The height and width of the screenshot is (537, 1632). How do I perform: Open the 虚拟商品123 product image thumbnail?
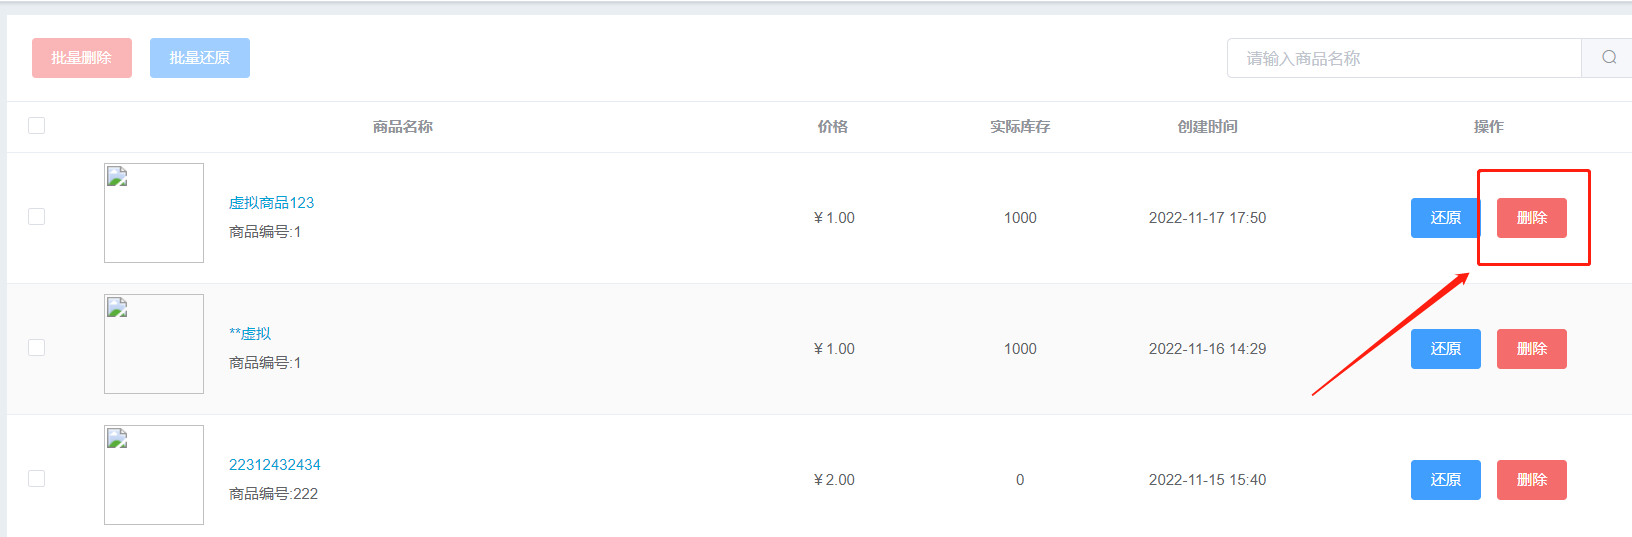[154, 213]
